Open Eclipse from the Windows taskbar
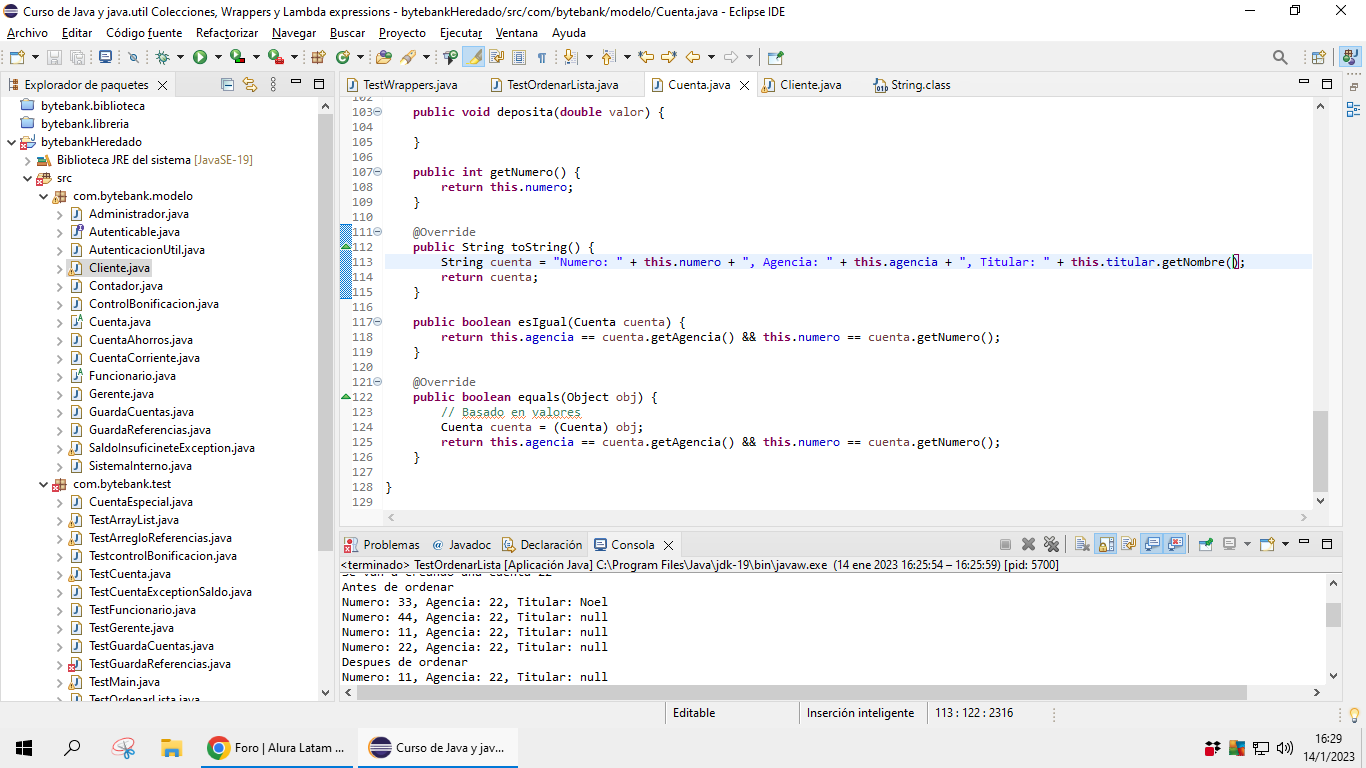The width and height of the screenshot is (1366, 768). [437, 747]
